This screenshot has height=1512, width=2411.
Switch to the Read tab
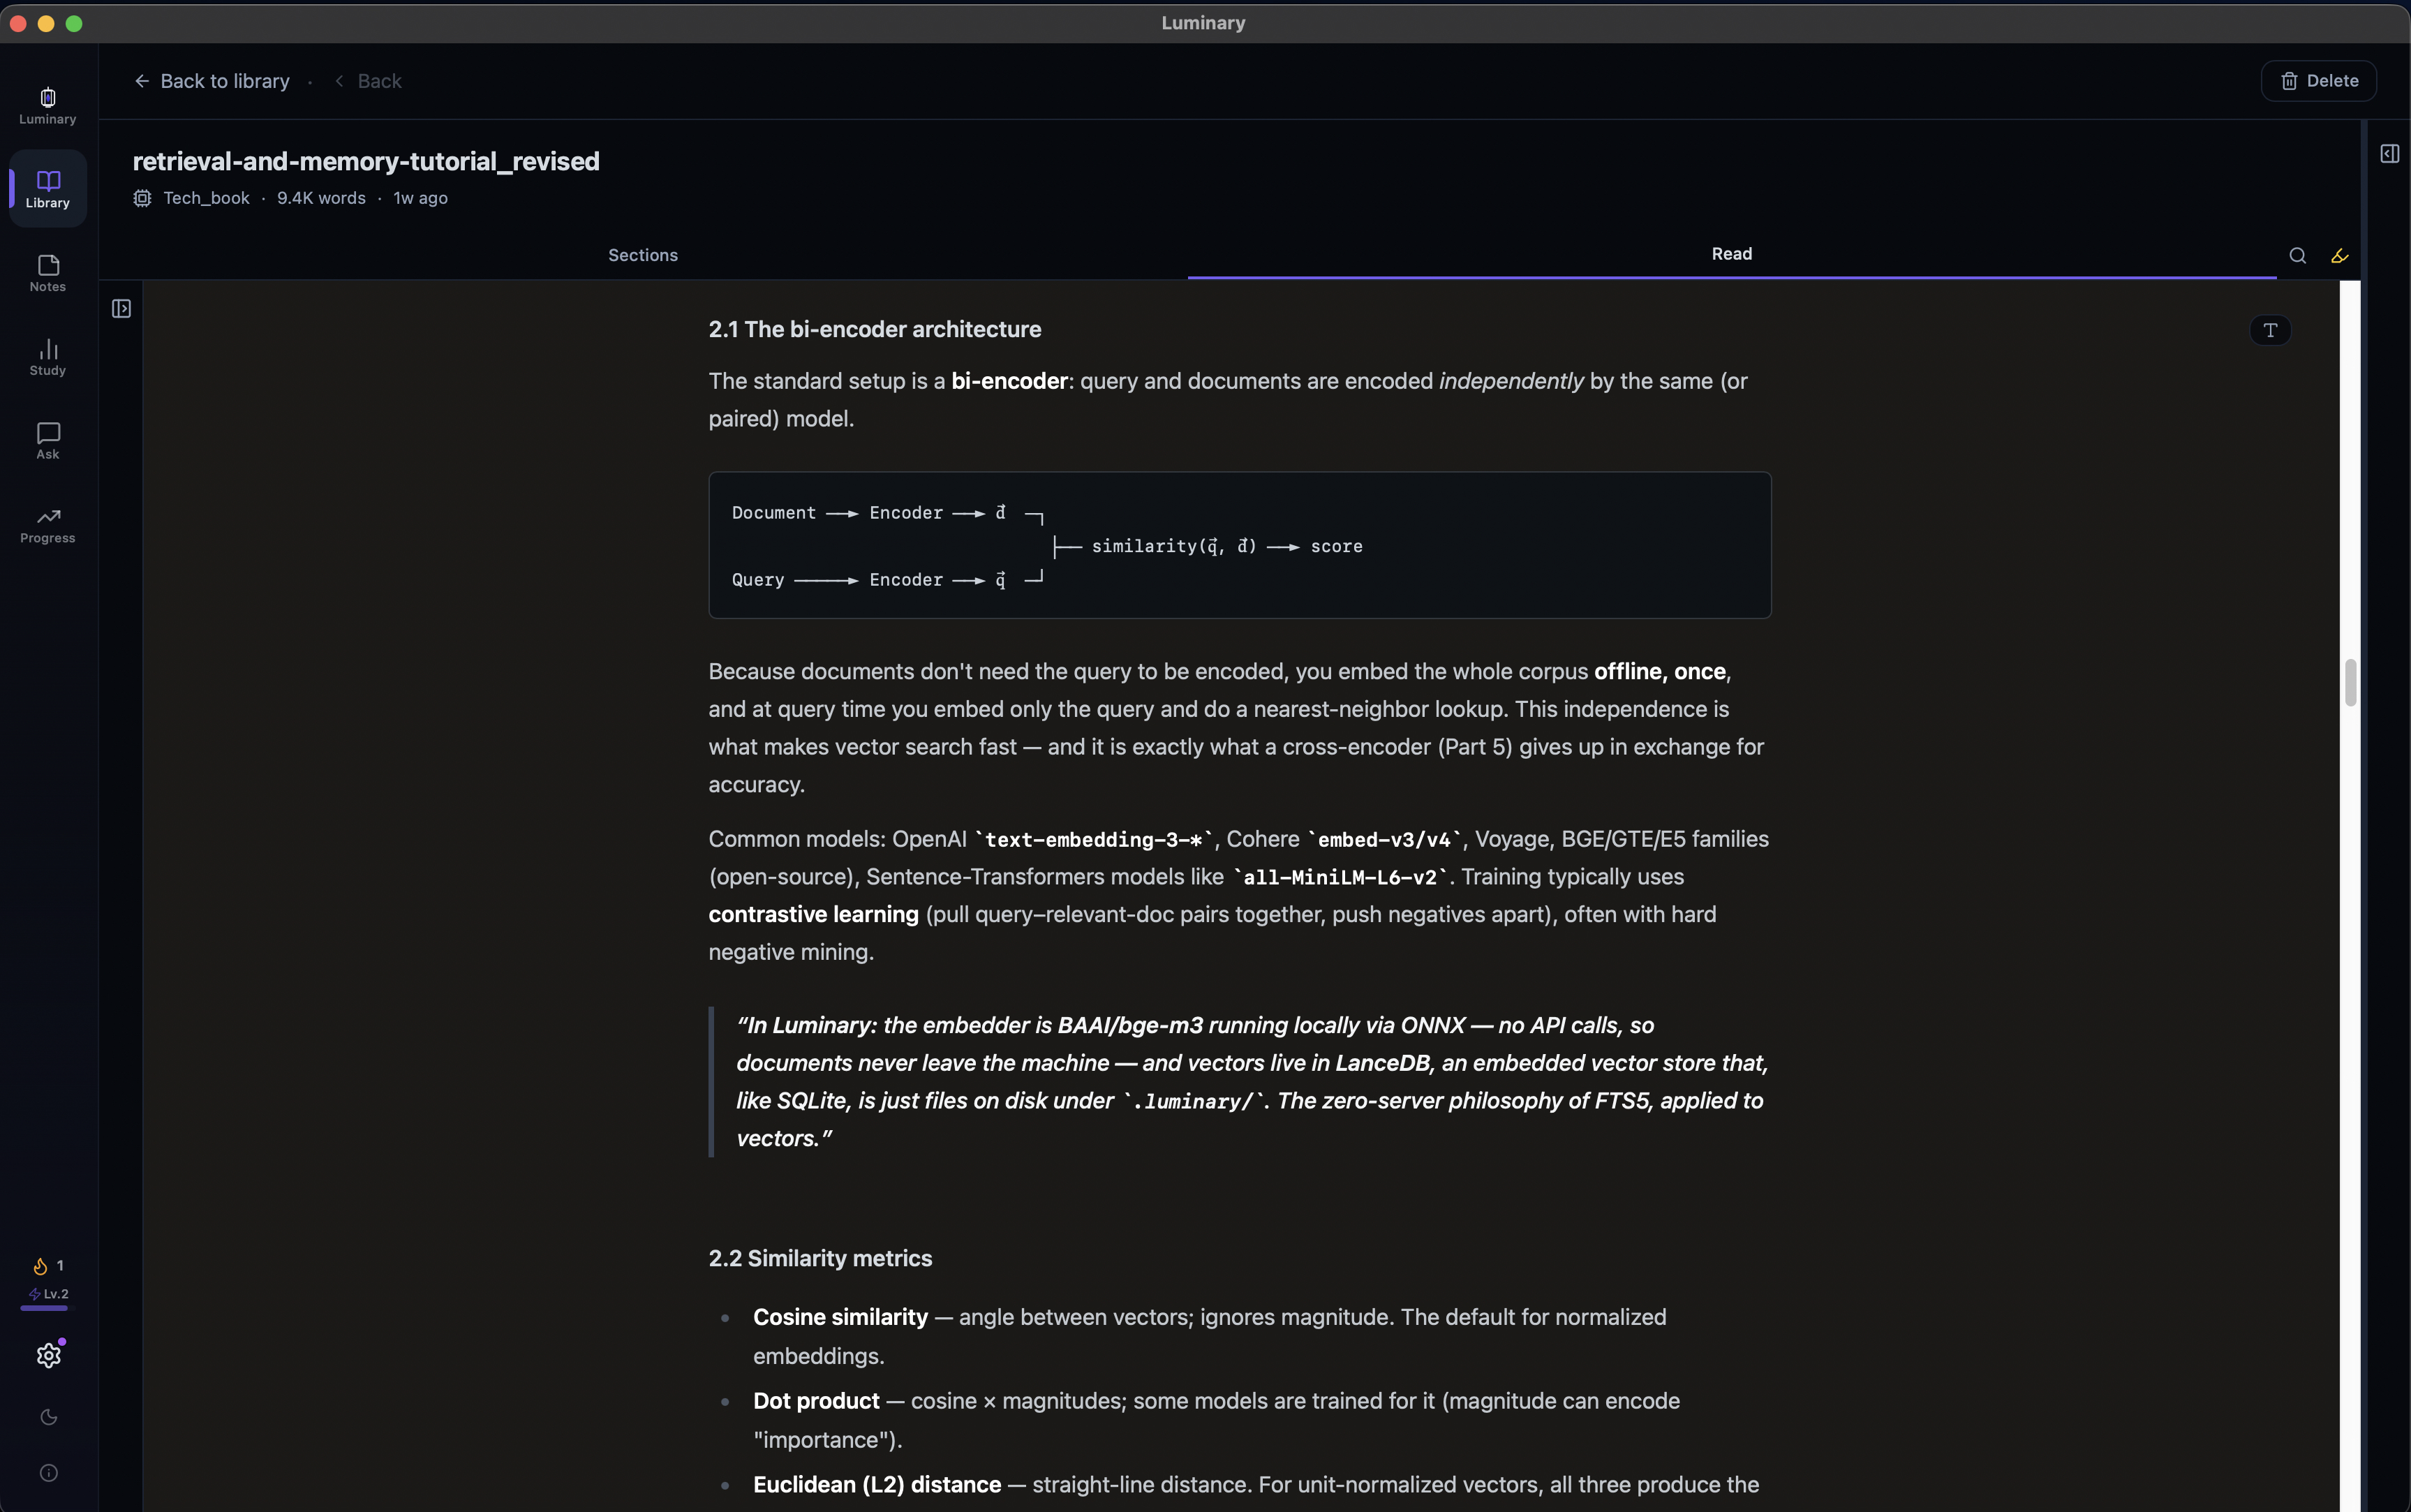[x=1731, y=254]
